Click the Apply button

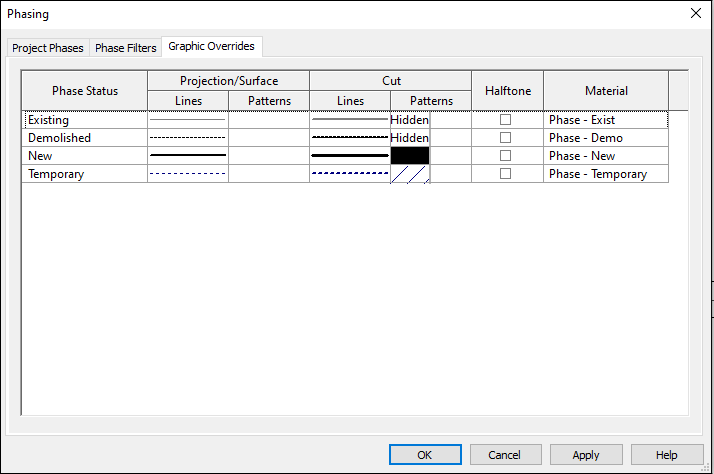(x=586, y=455)
